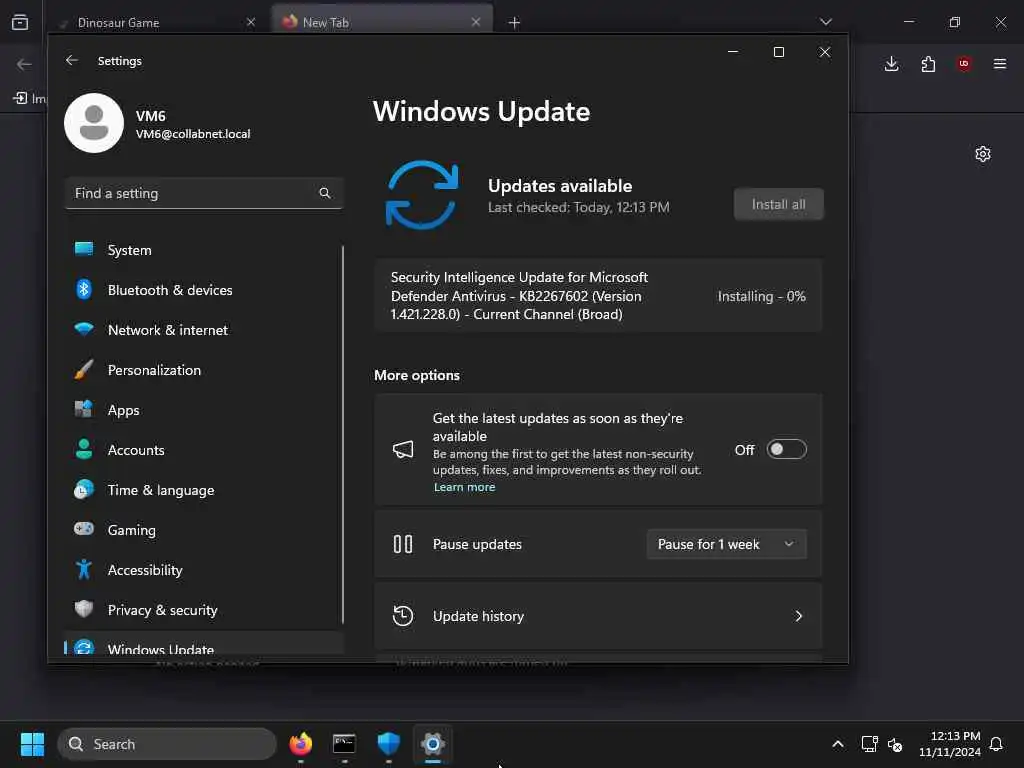Open Bluetooth & devices settings
The image size is (1024, 768).
pyautogui.click(x=203, y=290)
